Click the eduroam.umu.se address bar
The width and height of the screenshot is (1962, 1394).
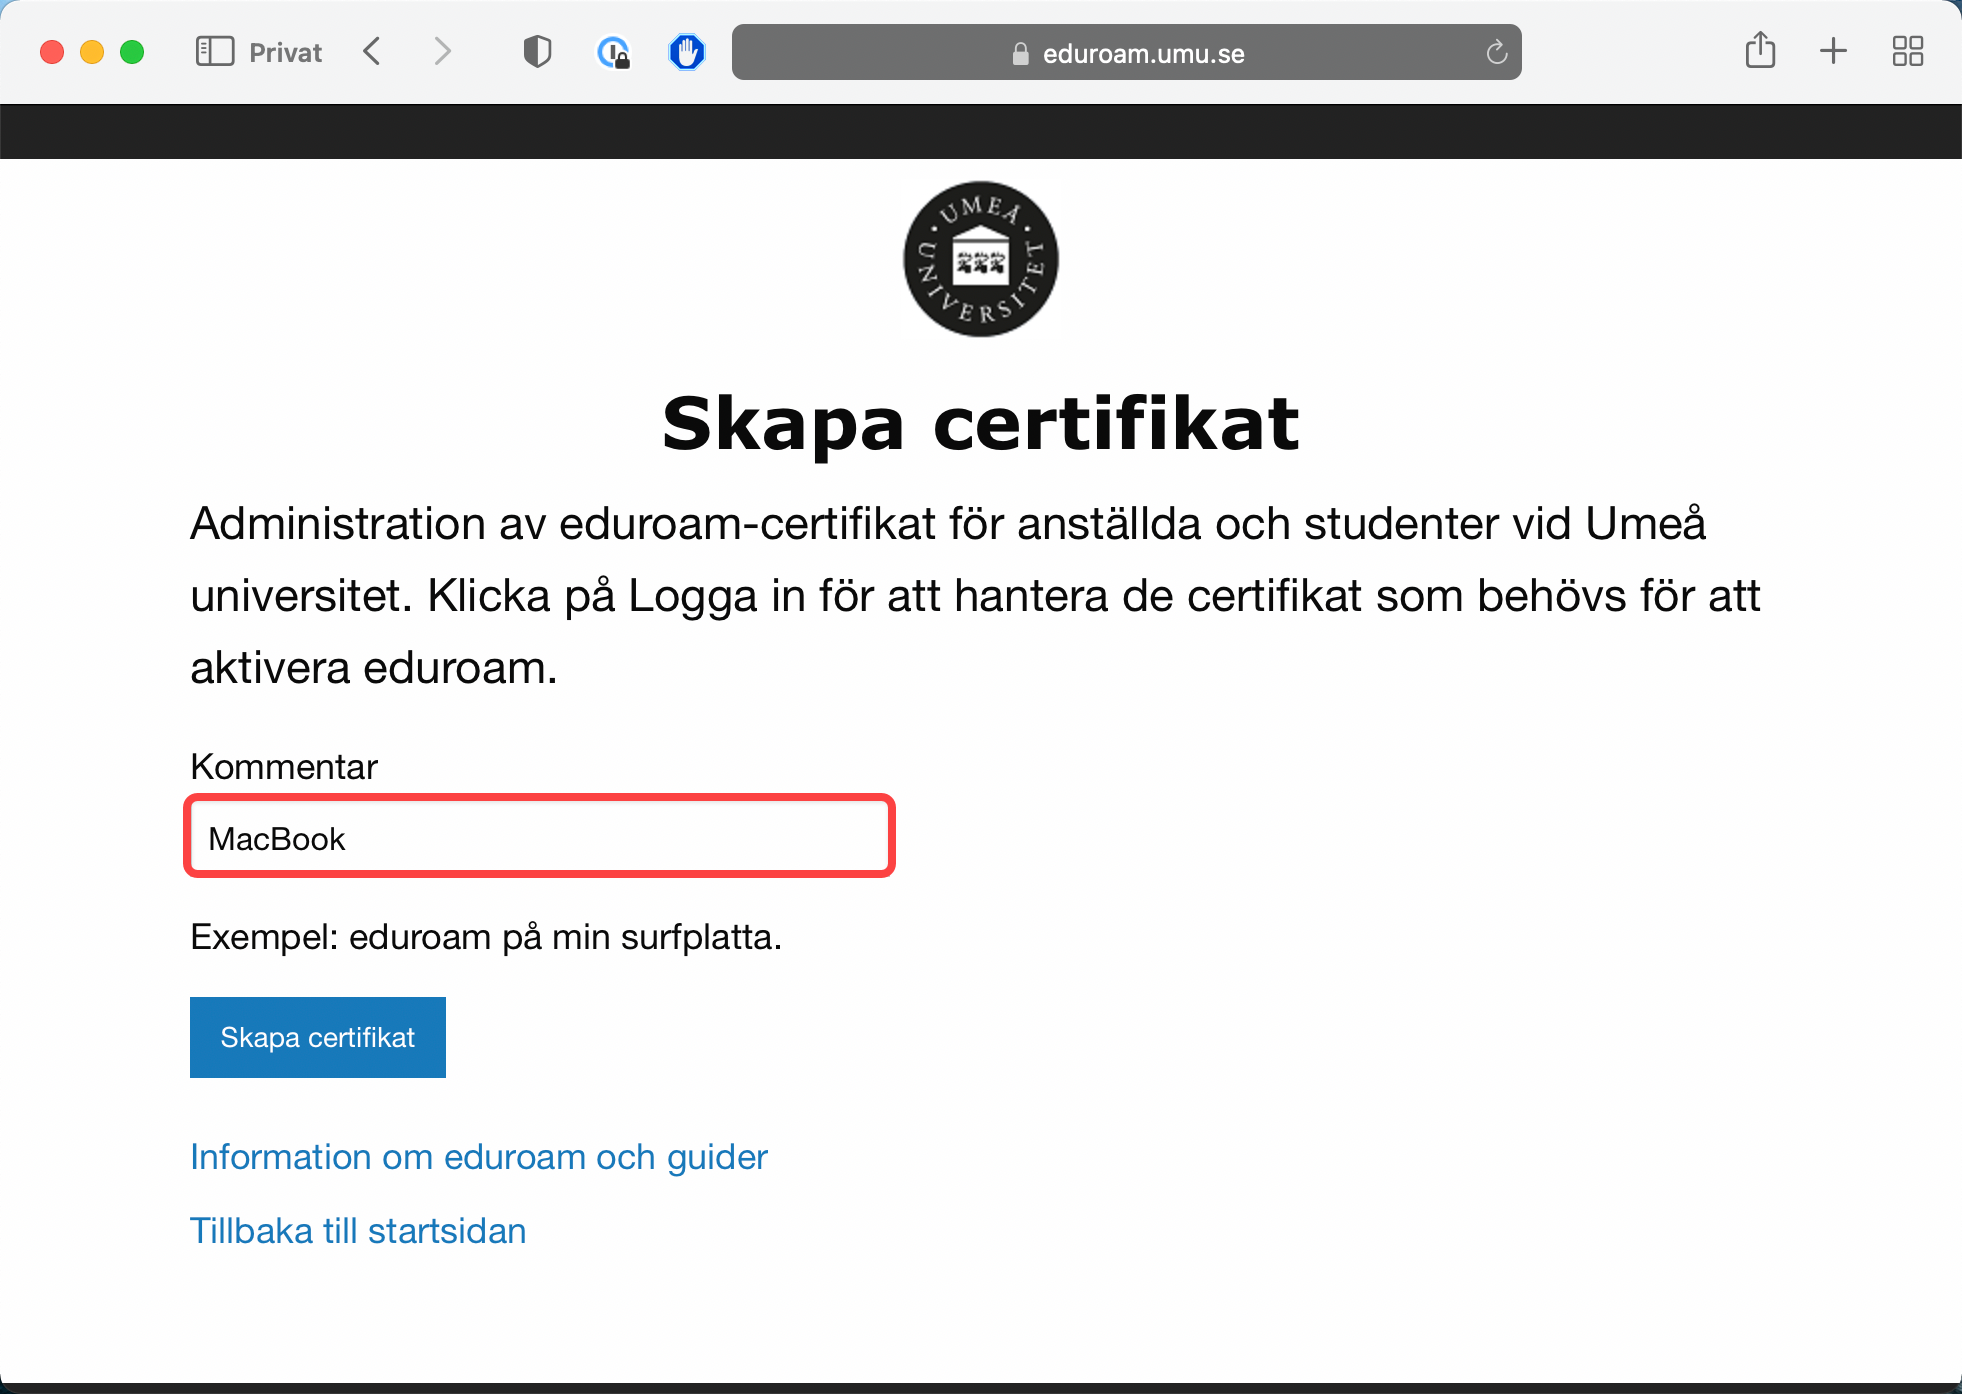coord(1126,52)
